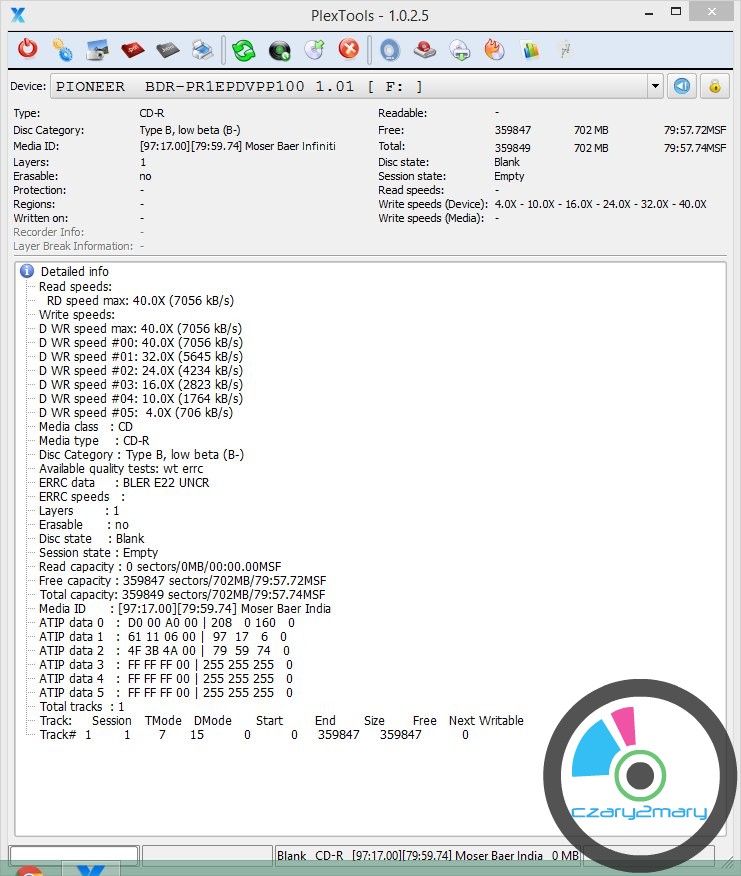The width and height of the screenshot is (741, 876).
Task: Click the red X stop icon
Action: click(348, 49)
